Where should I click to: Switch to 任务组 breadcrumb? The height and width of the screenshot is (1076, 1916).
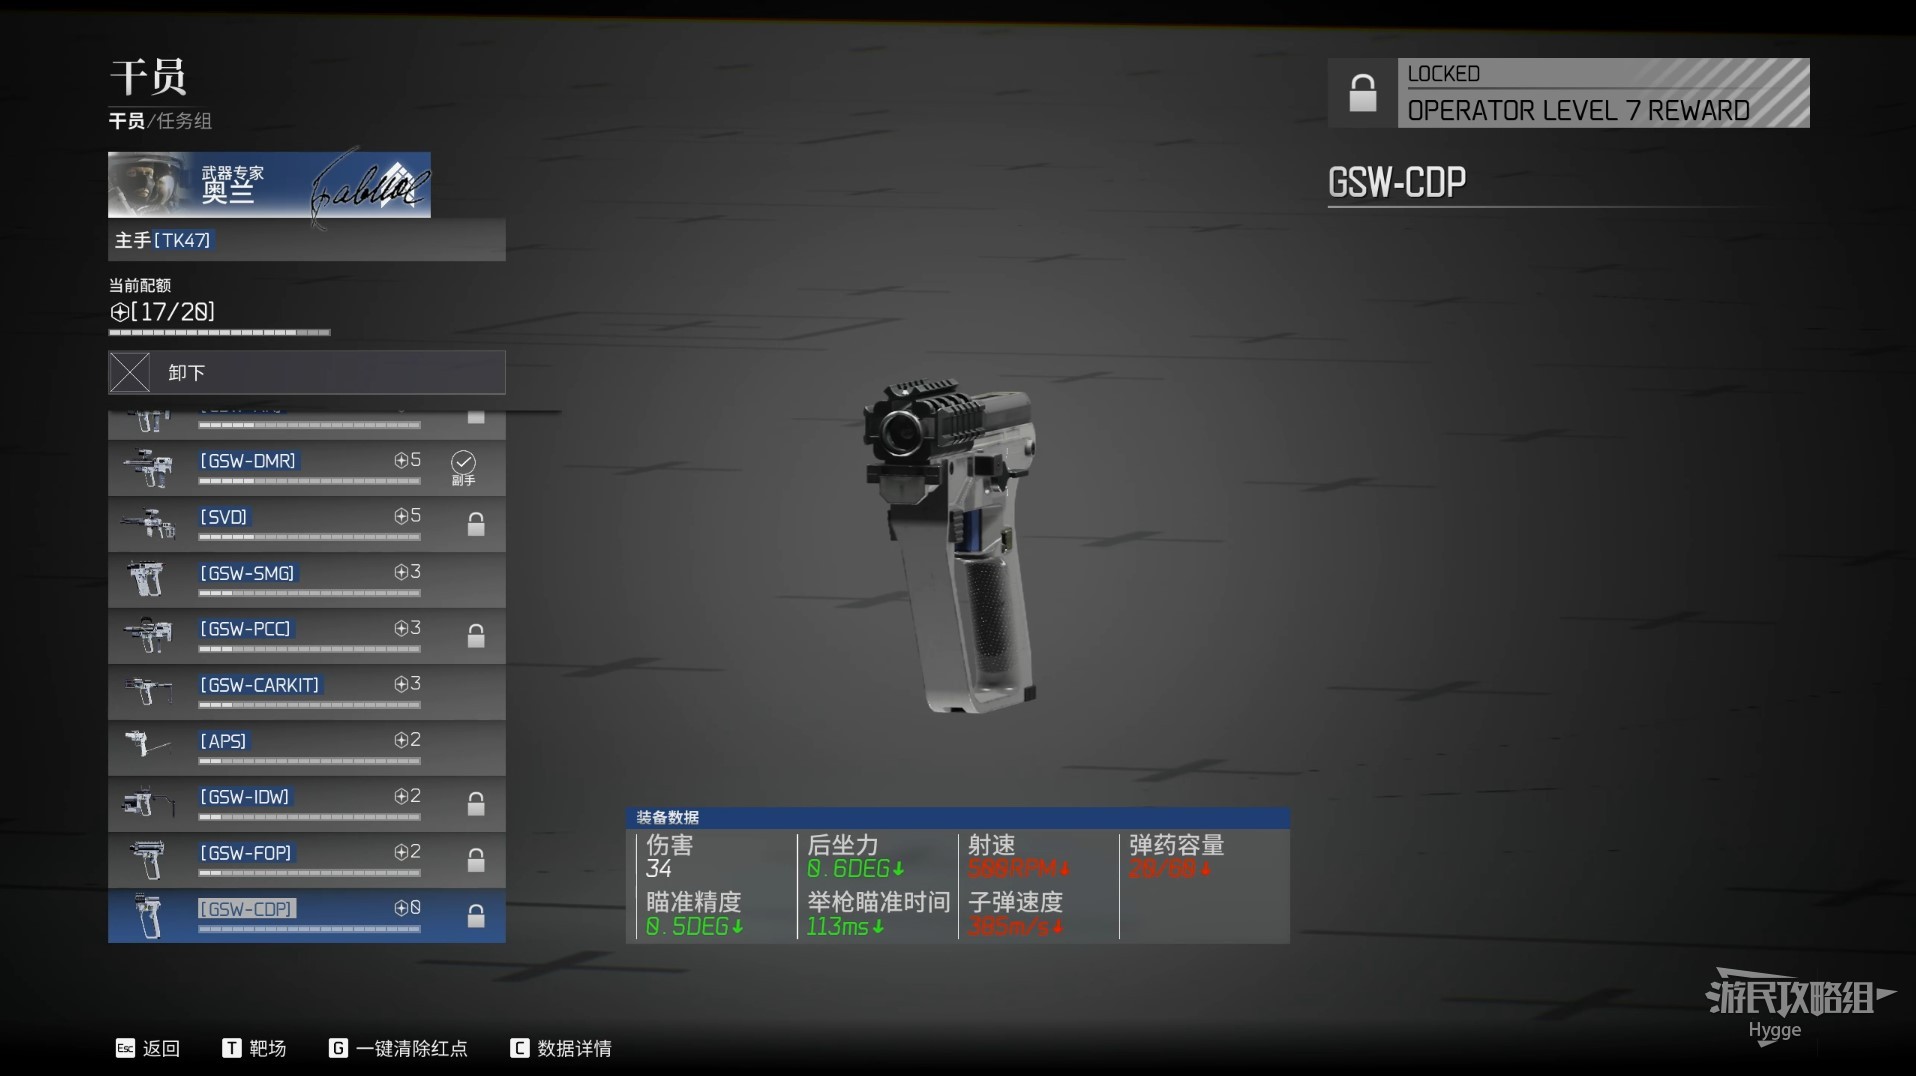click(184, 121)
